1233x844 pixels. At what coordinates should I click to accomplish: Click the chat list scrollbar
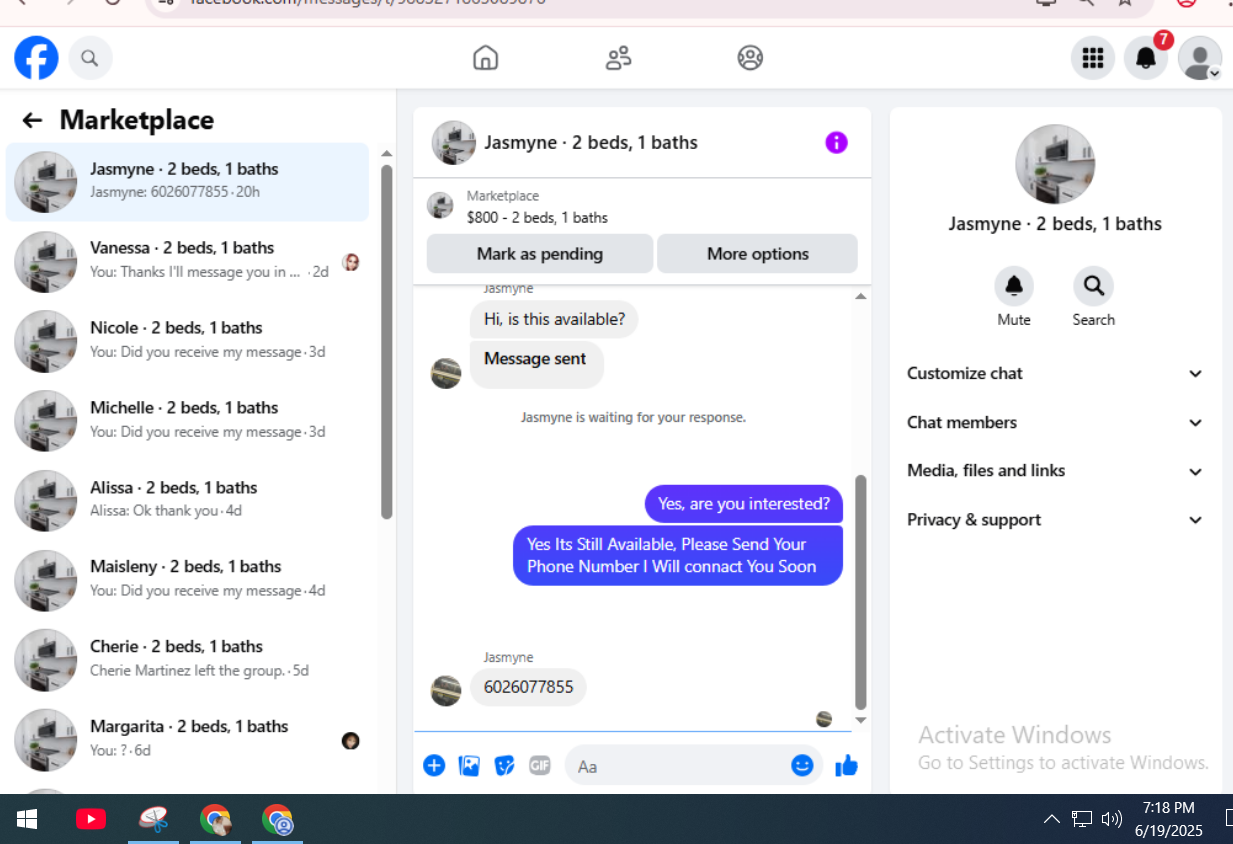pyautogui.click(x=387, y=342)
